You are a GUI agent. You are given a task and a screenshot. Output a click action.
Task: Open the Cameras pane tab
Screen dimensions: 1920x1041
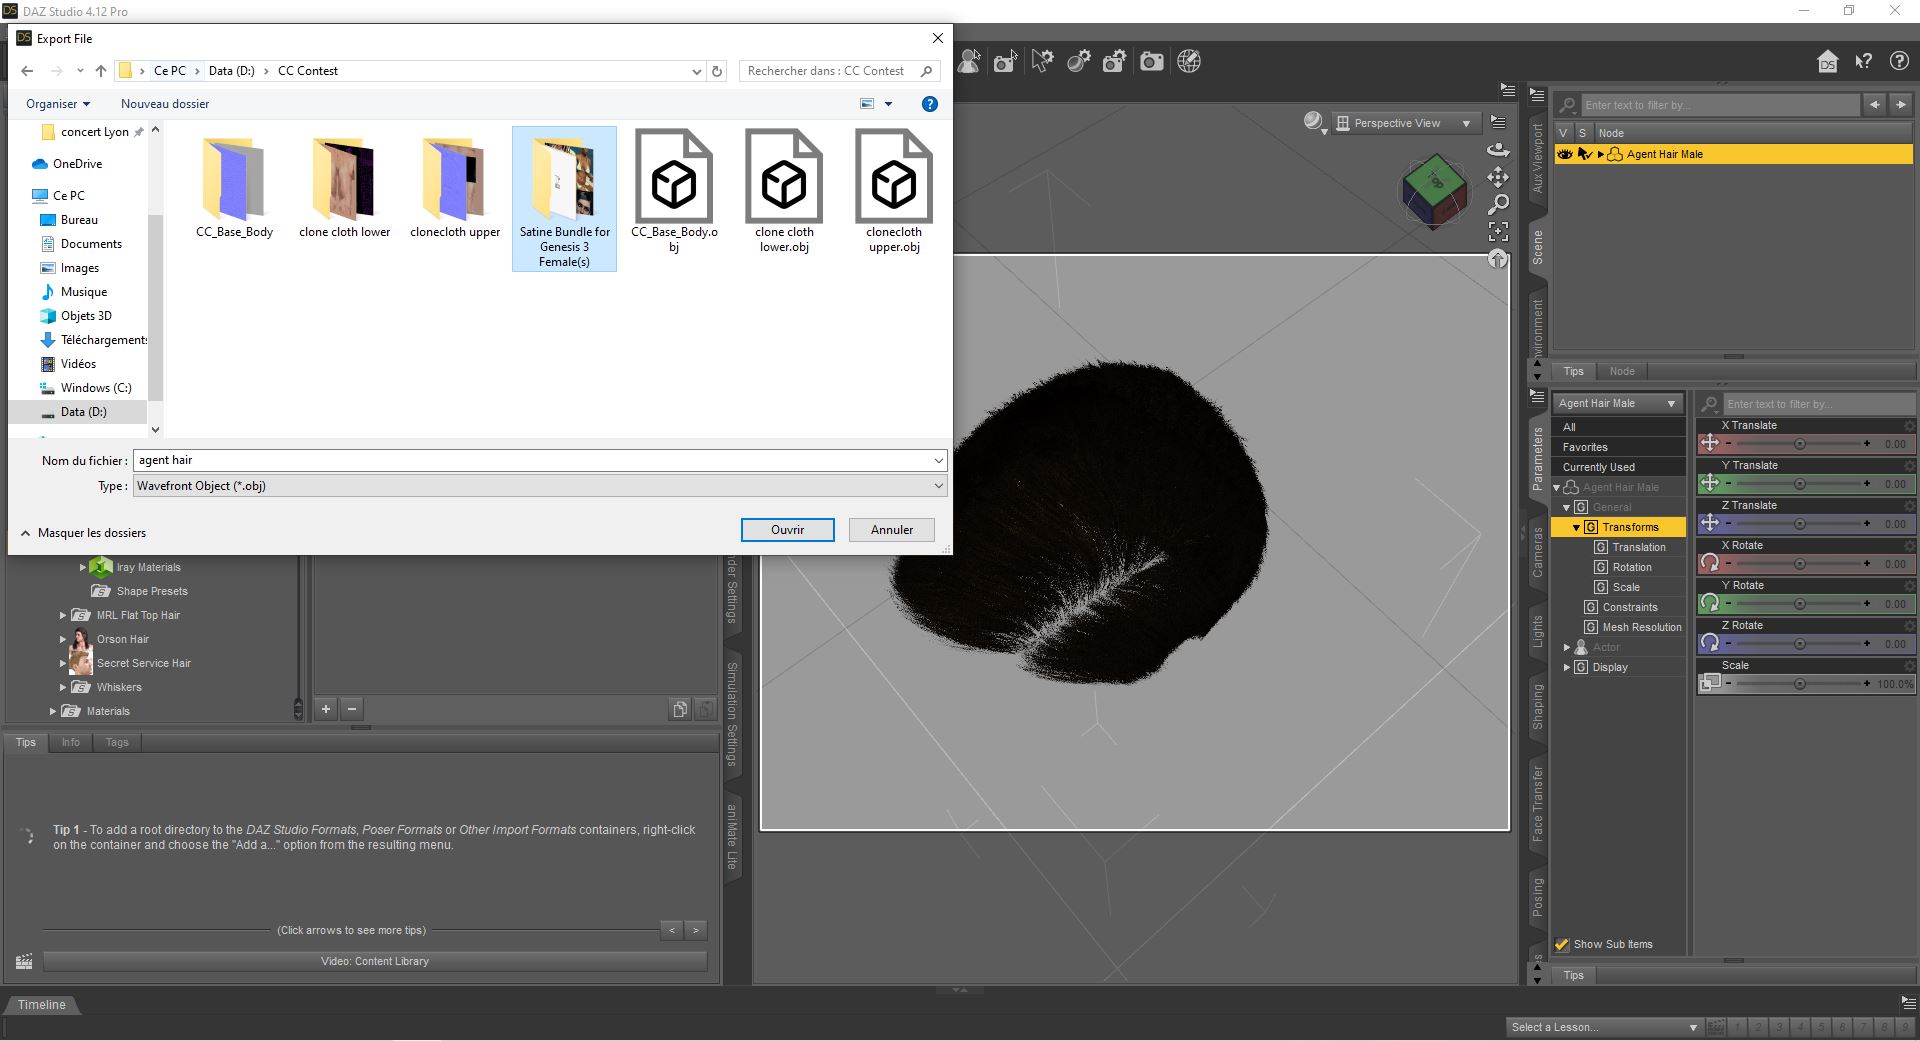coord(1538,553)
